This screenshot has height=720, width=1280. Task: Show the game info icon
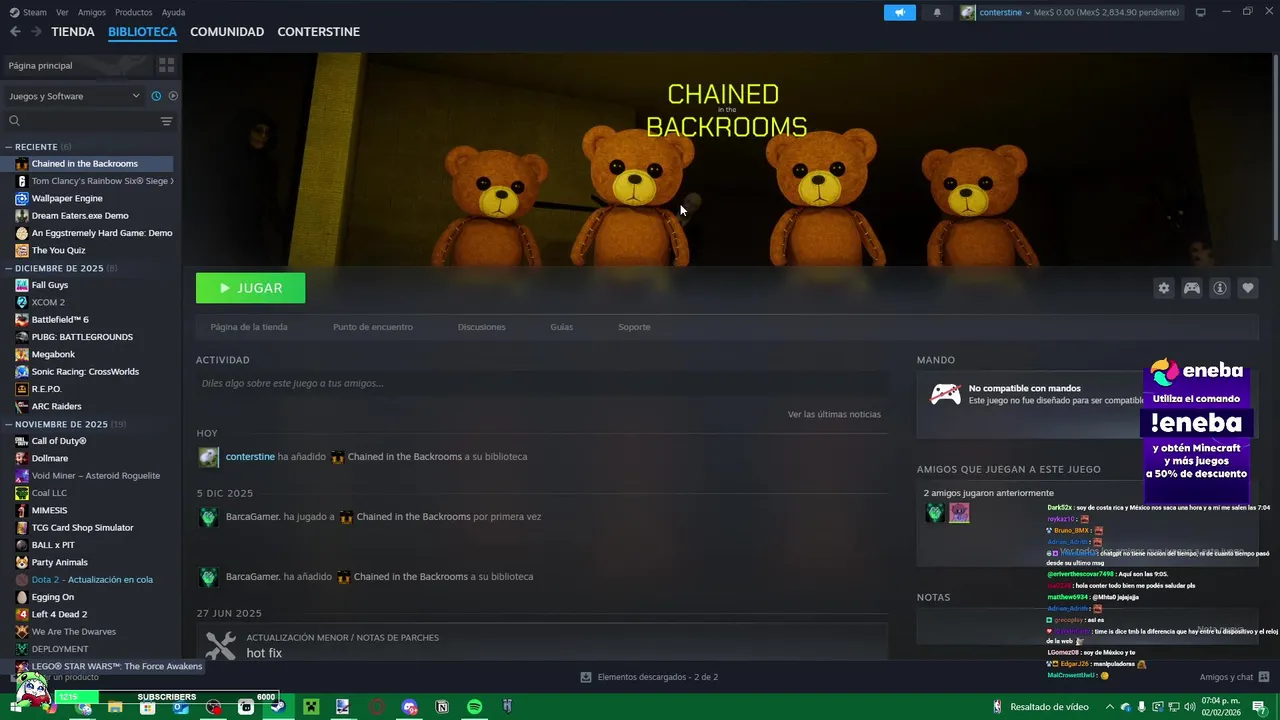[1220, 288]
